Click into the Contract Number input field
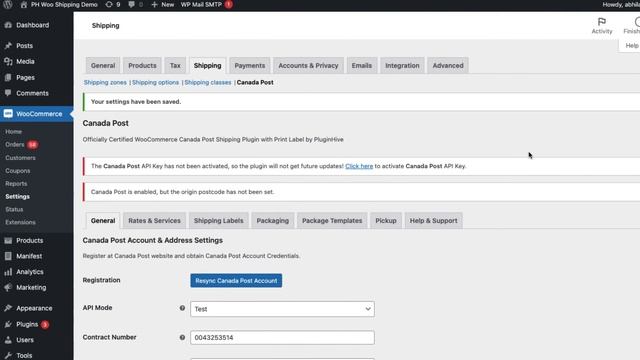640x360 pixels. [x=282, y=338]
